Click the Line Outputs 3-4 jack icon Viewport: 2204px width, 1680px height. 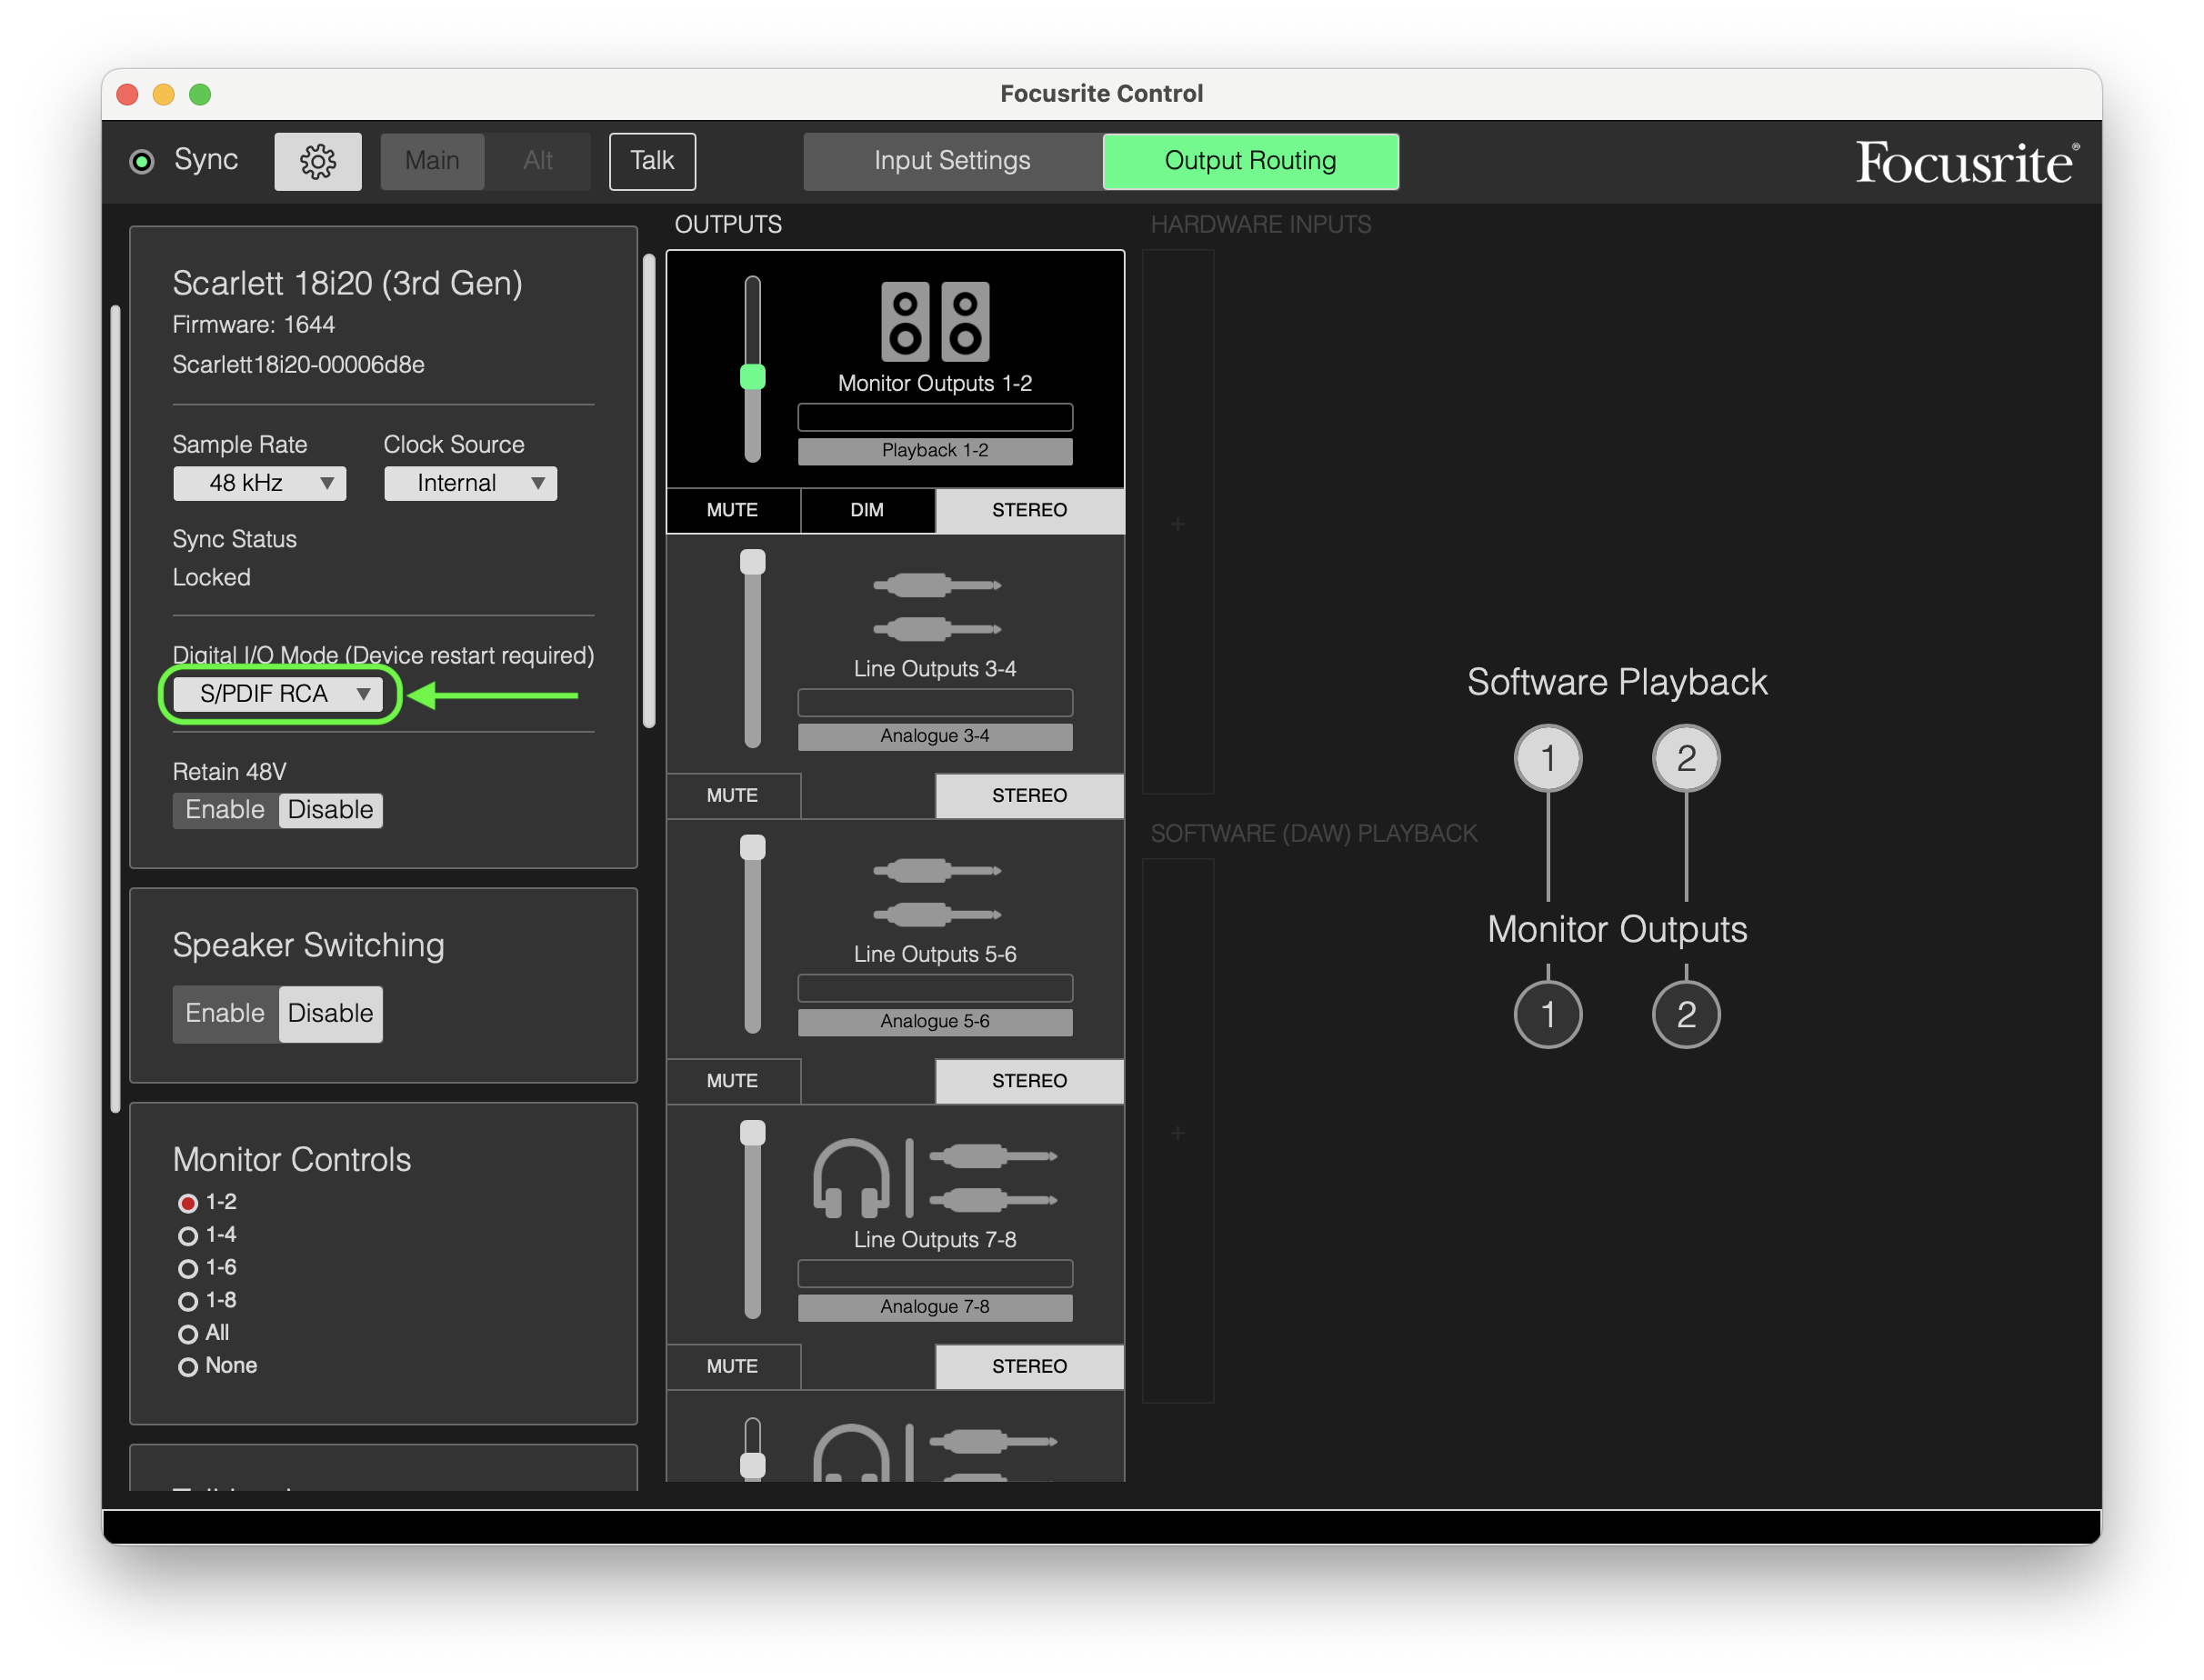click(x=937, y=607)
